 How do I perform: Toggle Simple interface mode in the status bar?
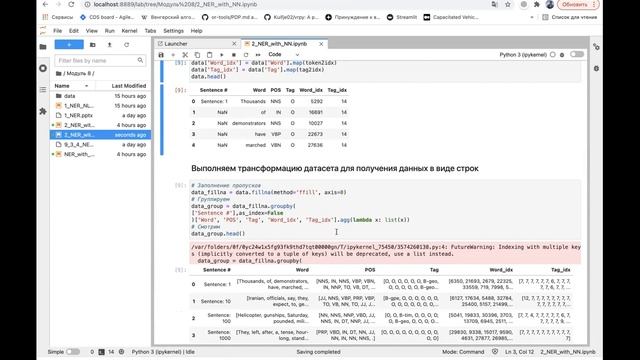(x=73, y=351)
